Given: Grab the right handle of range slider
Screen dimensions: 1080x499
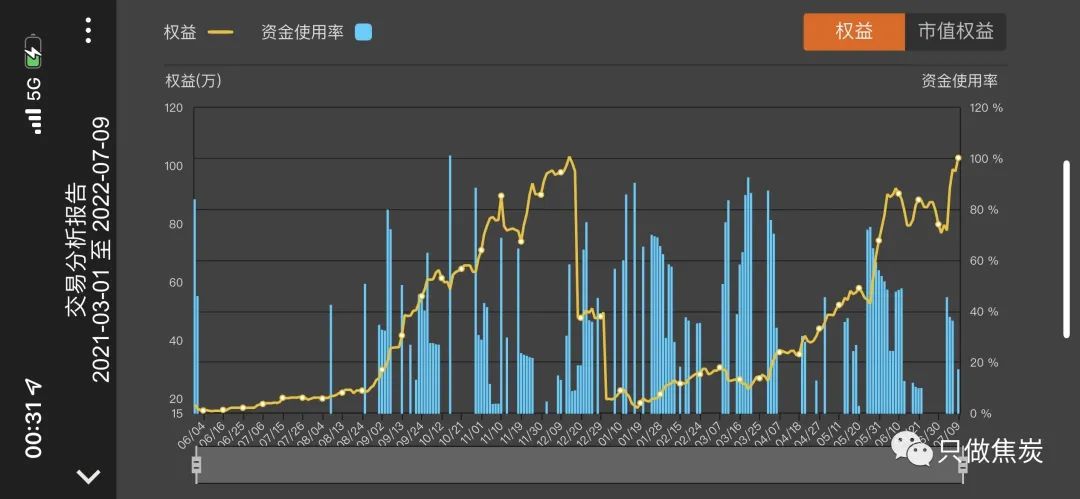Looking at the screenshot, I should (962, 465).
